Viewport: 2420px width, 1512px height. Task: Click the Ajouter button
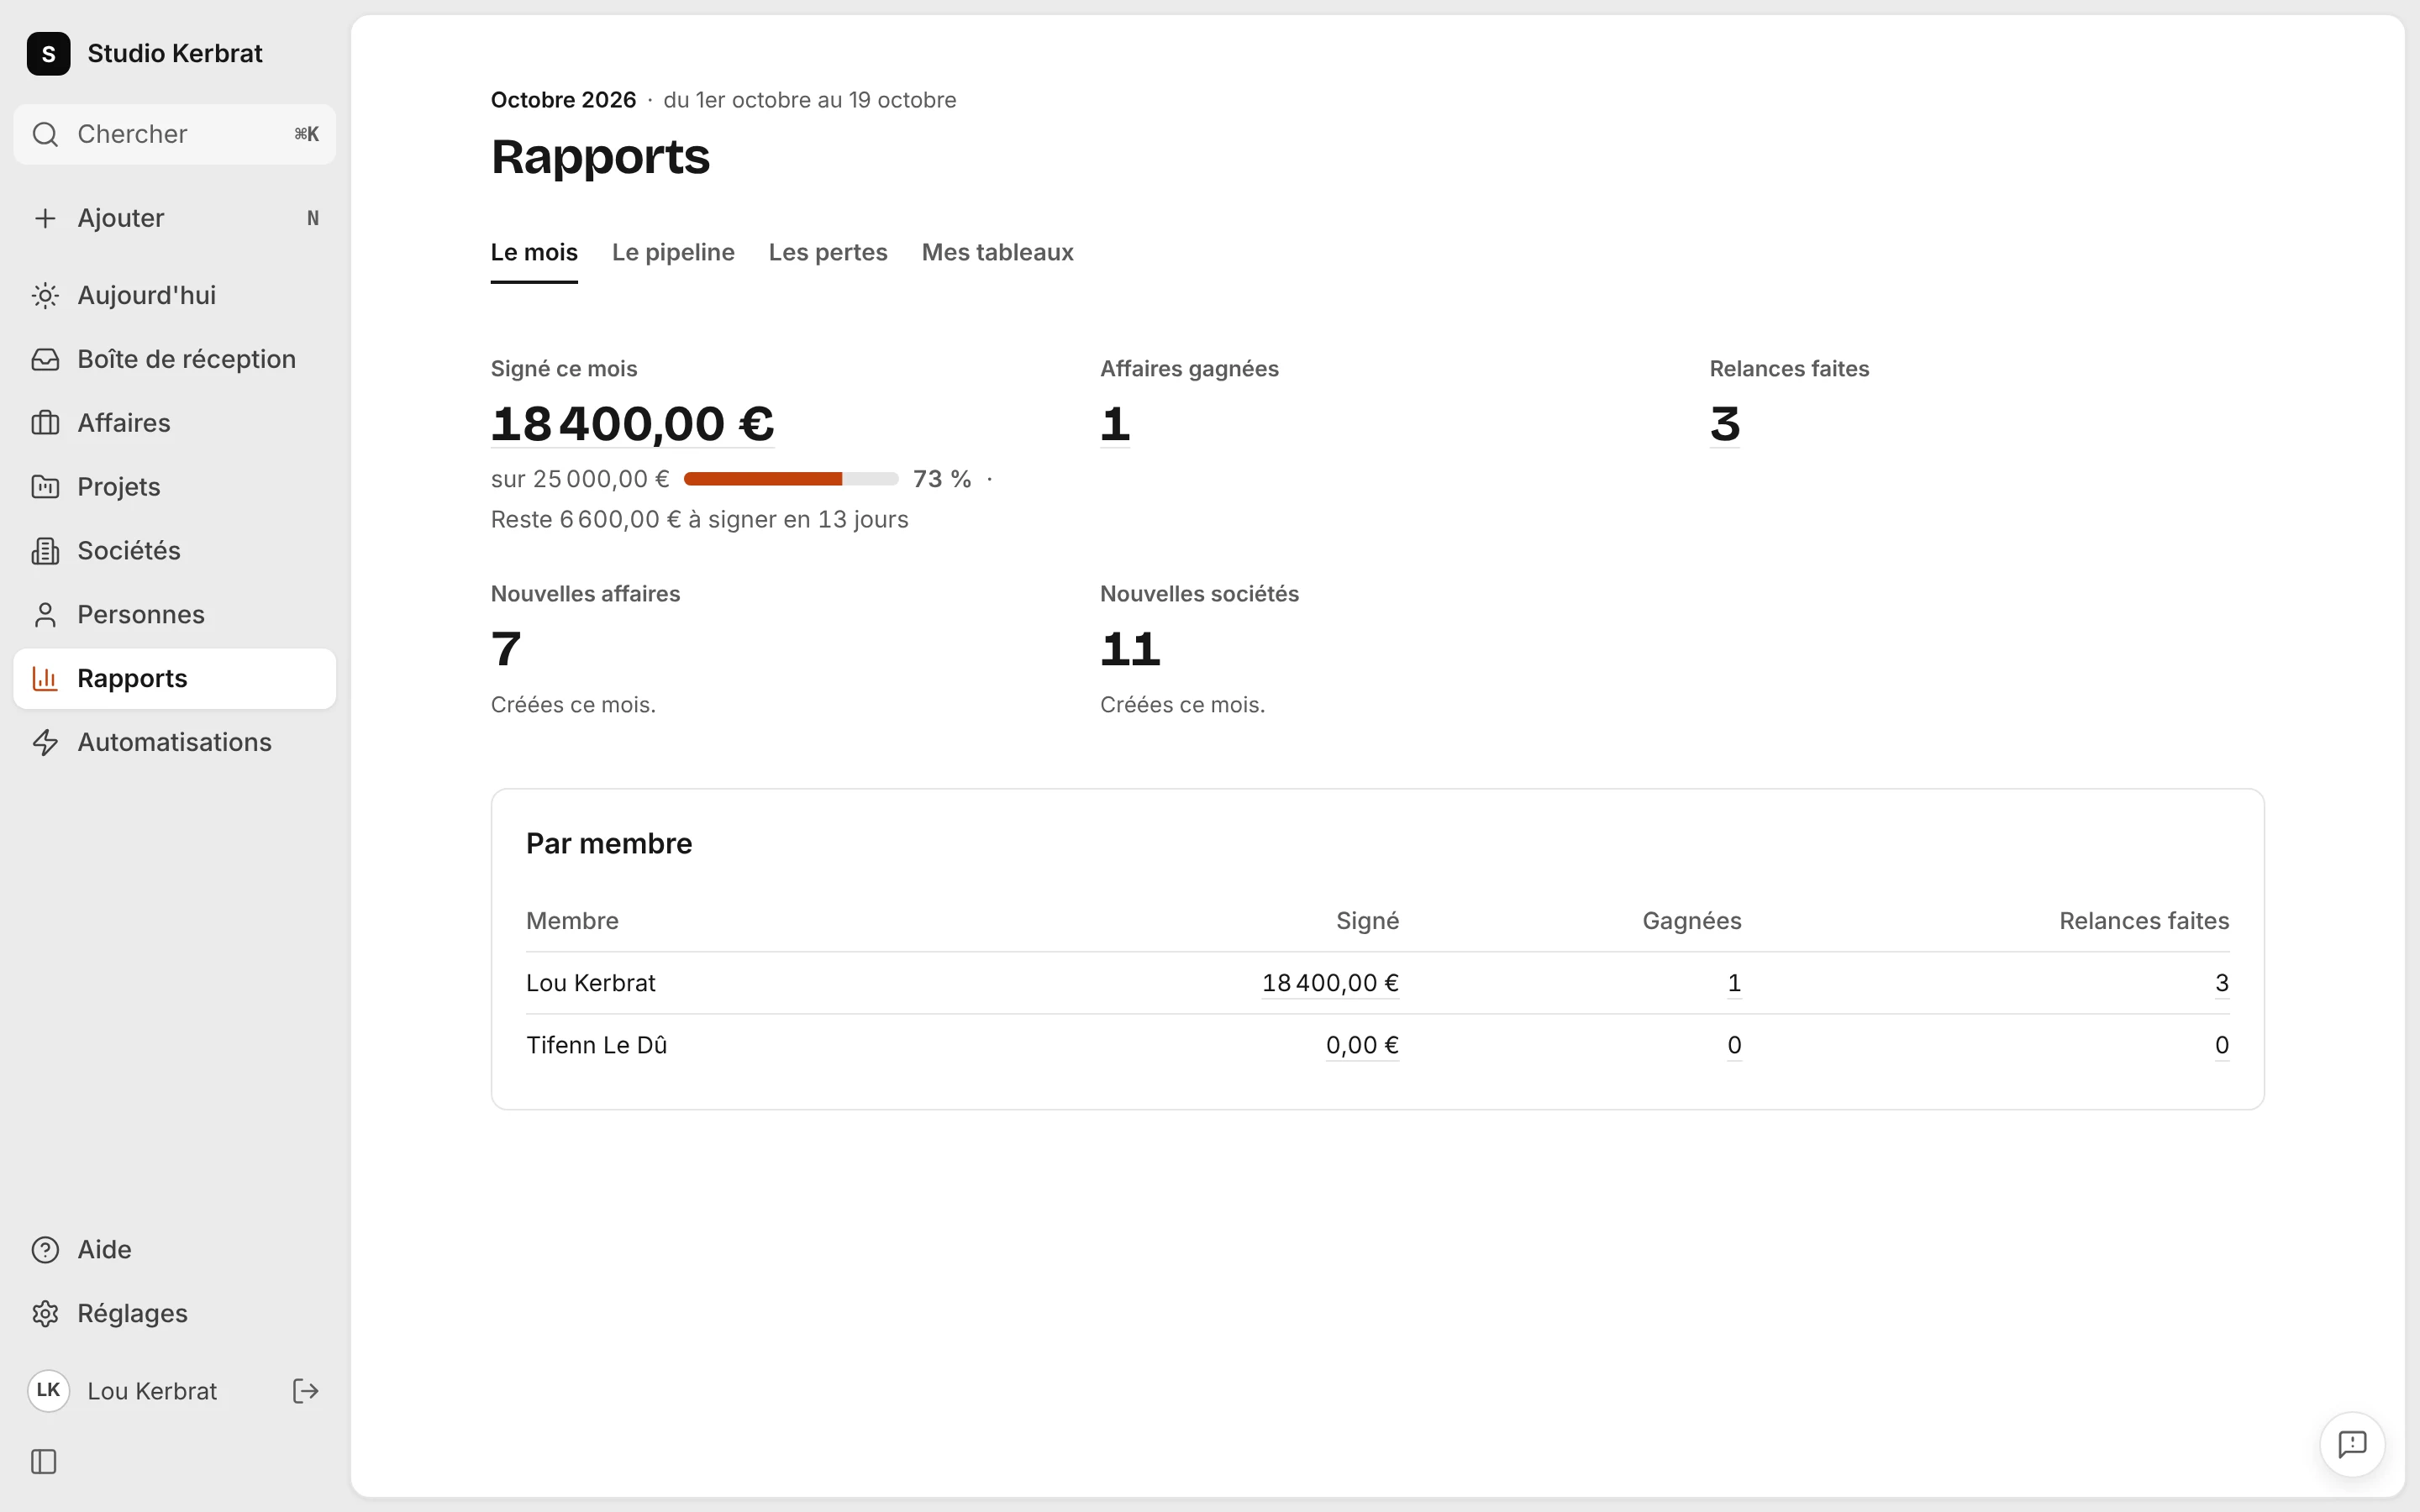click(175, 218)
